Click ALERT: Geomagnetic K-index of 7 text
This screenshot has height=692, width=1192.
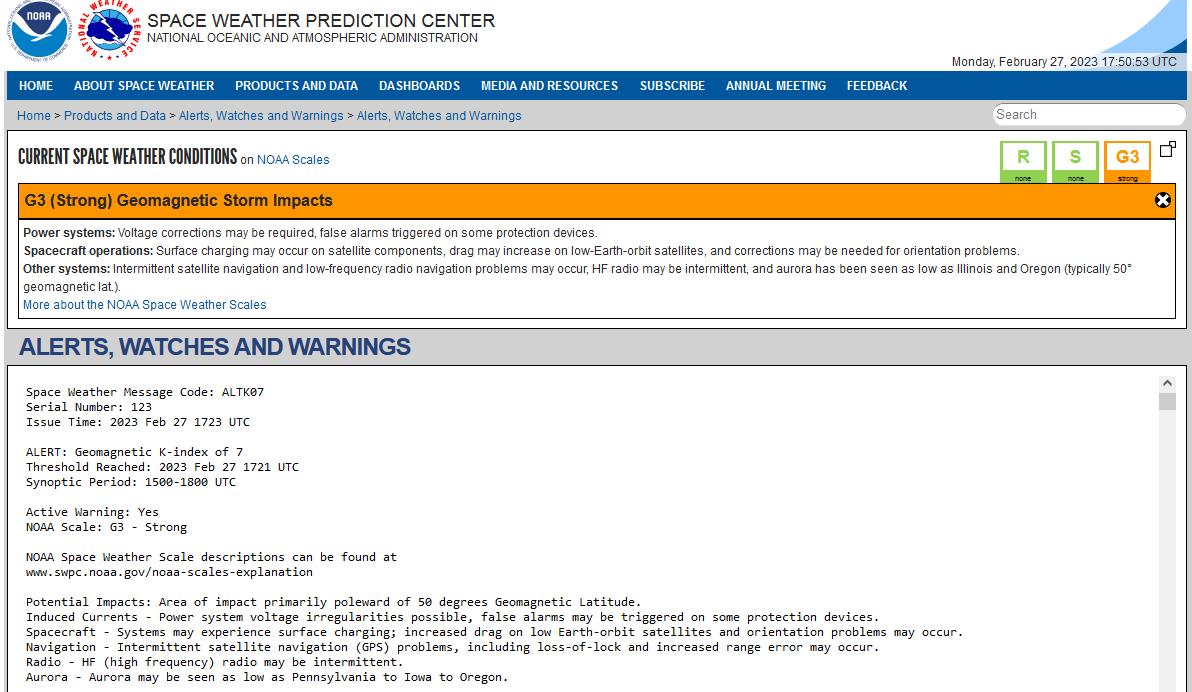pos(135,452)
